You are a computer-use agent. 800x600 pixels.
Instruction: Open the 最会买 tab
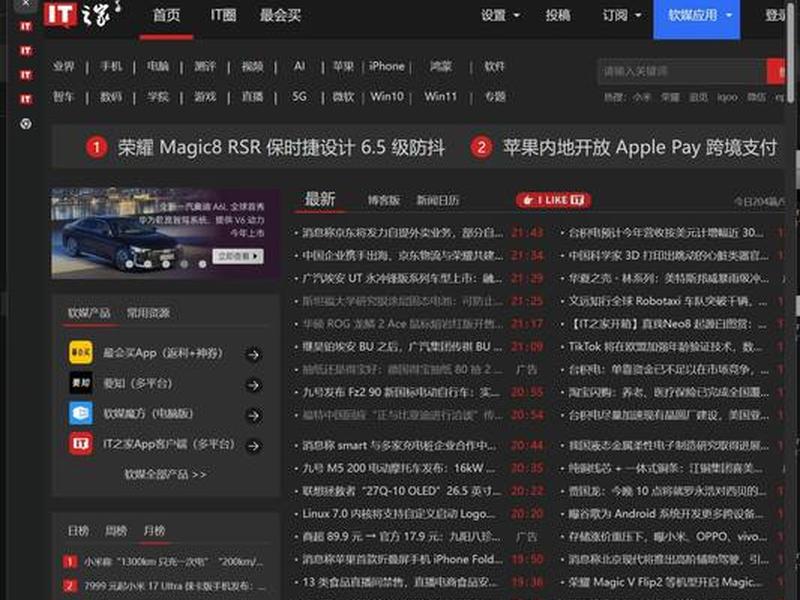coord(280,15)
